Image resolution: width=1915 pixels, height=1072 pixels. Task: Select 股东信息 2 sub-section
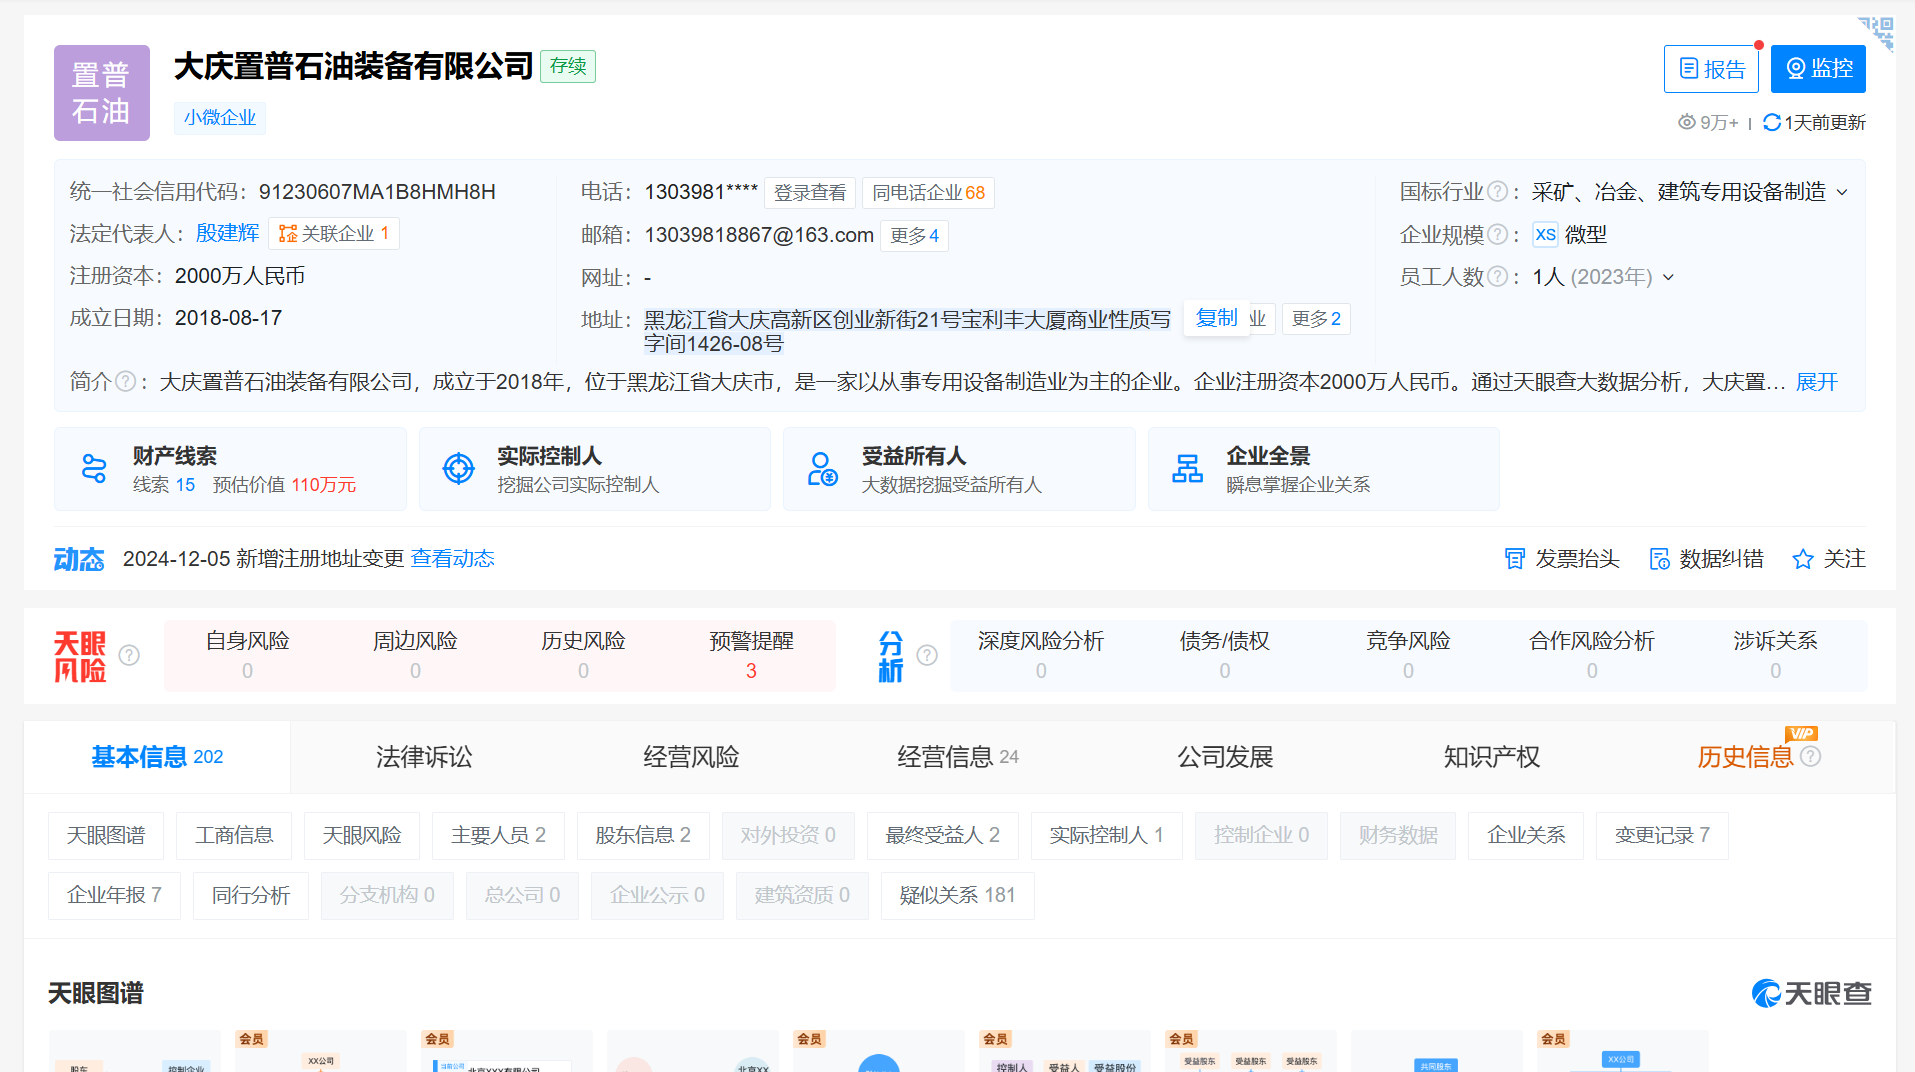(643, 835)
